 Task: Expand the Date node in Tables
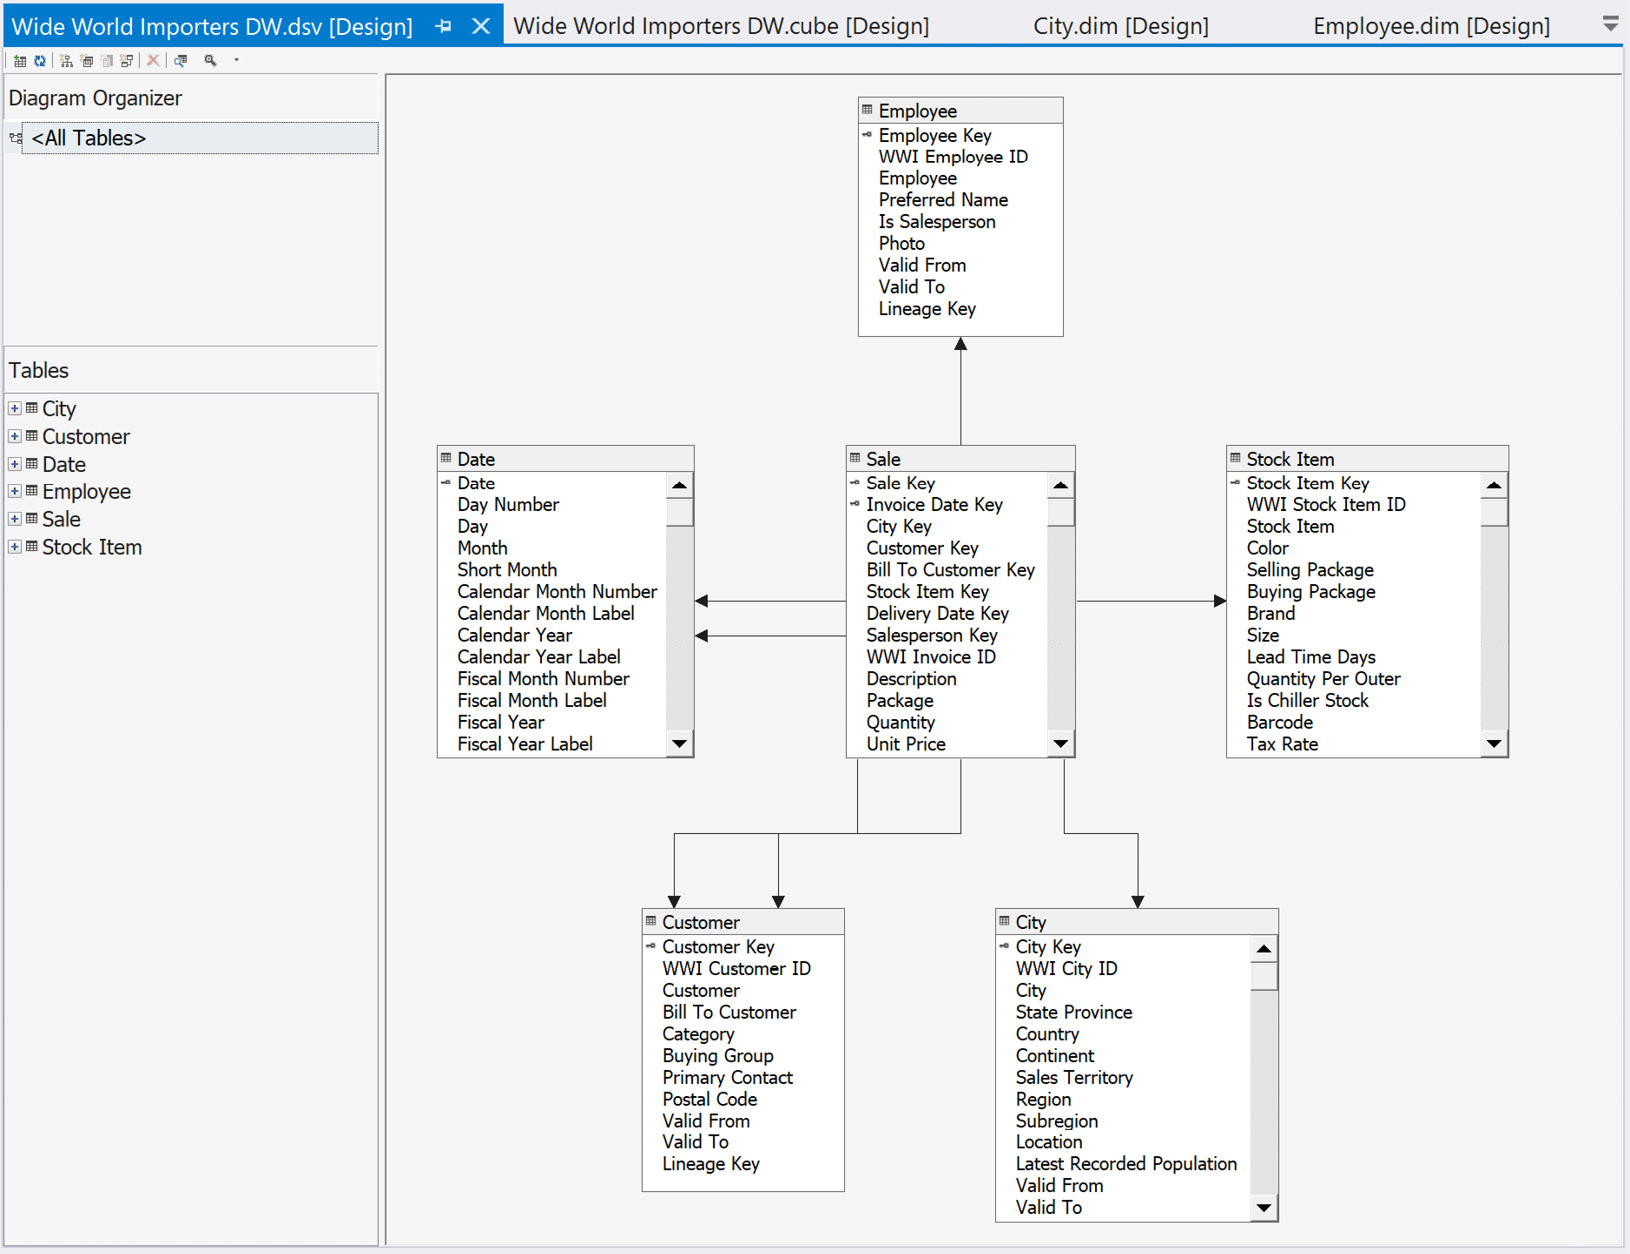click(x=15, y=464)
